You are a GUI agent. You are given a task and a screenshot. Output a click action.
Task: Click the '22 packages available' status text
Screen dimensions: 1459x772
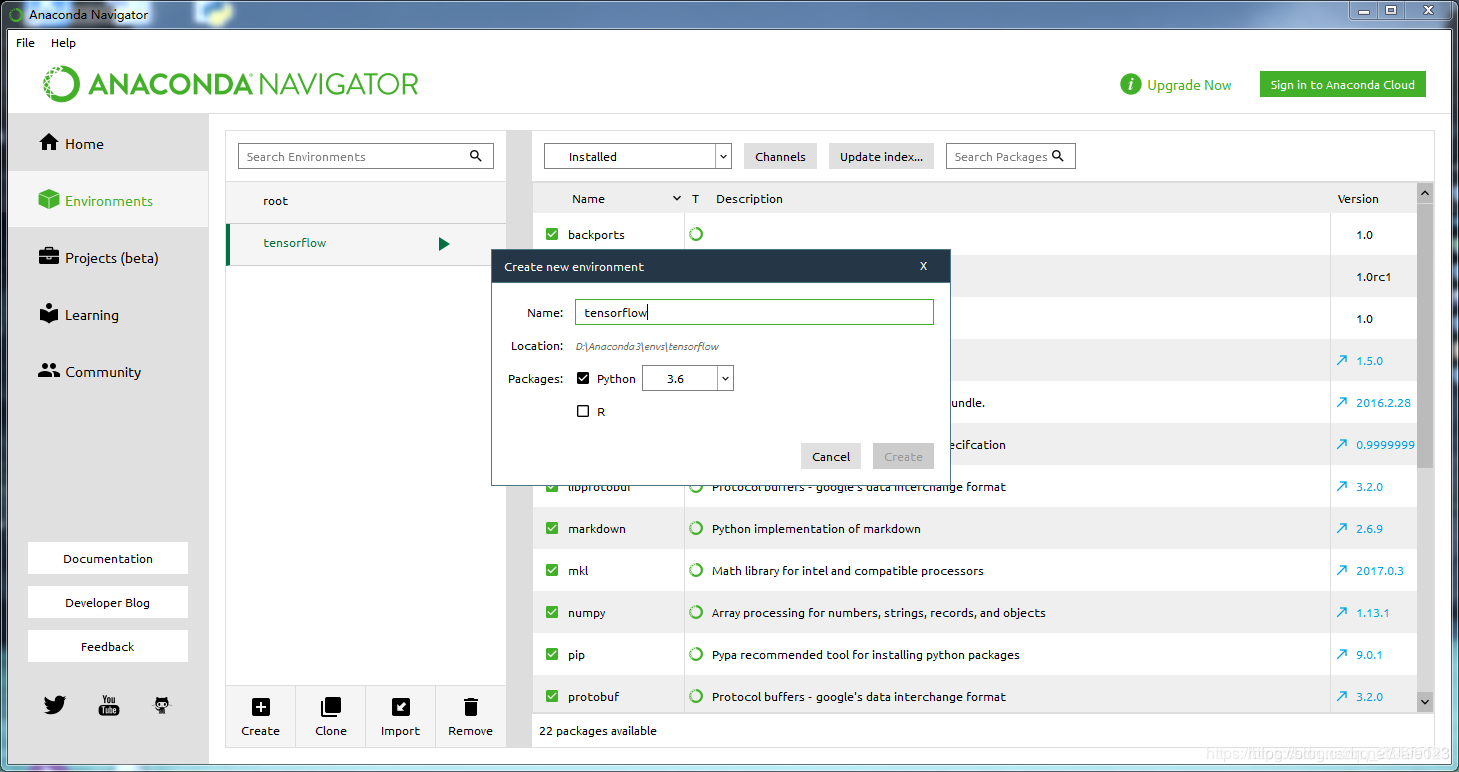point(598,731)
